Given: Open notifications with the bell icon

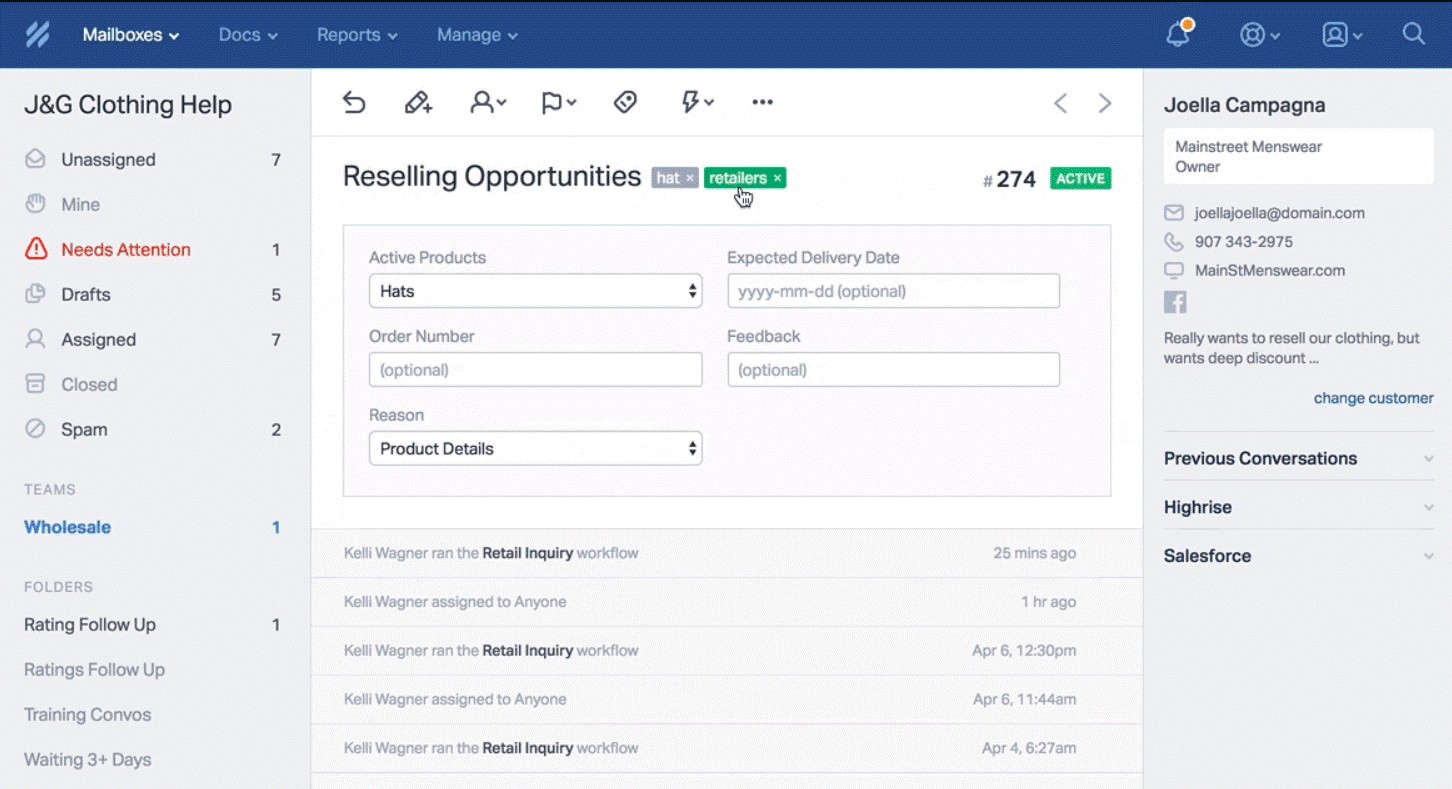Looking at the screenshot, I should 1177,34.
